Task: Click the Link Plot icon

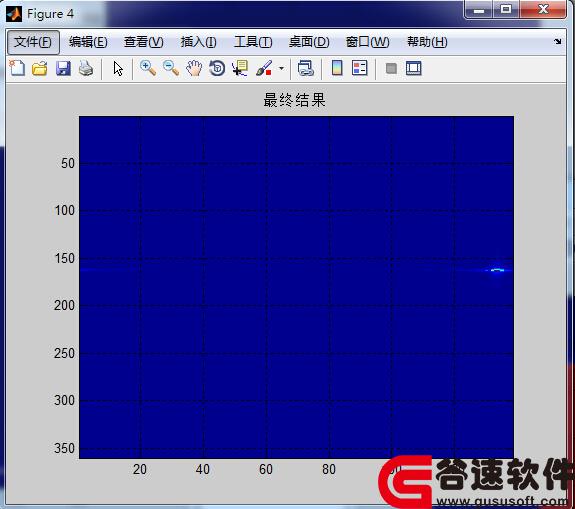Action: pyautogui.click(x=305, y=68)
